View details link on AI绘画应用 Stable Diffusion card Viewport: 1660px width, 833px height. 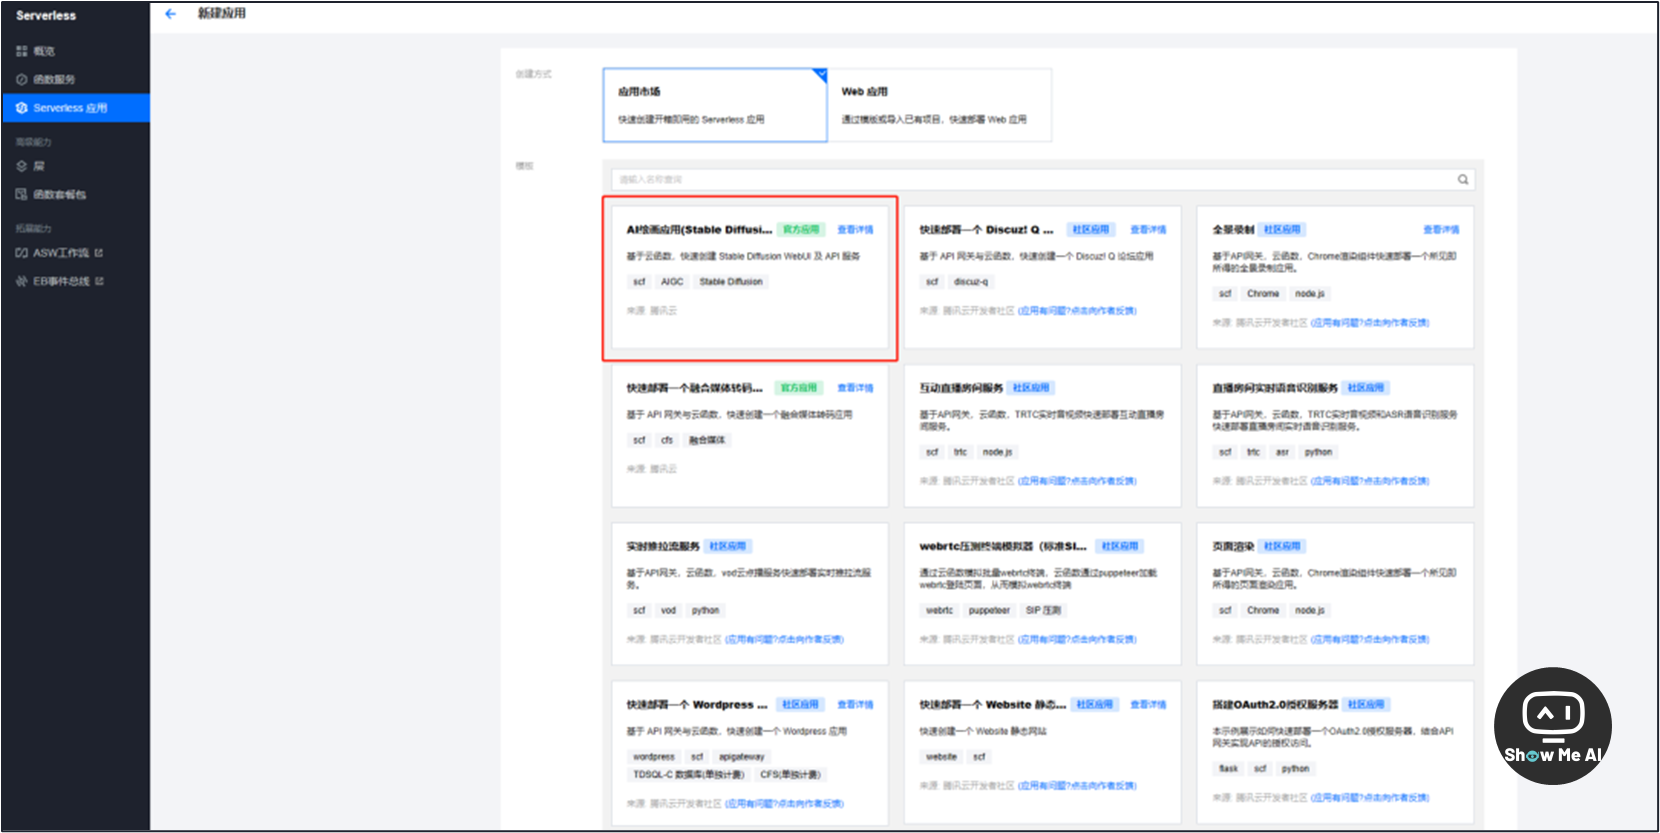point(855,230)
